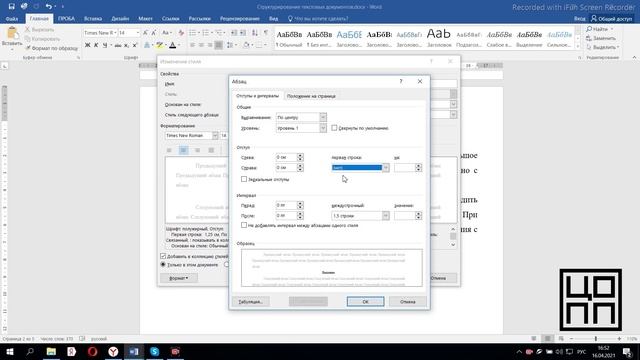Click the Increase Font Size icon
Viewport: 640px width, 360px height.
click(146, 33)
